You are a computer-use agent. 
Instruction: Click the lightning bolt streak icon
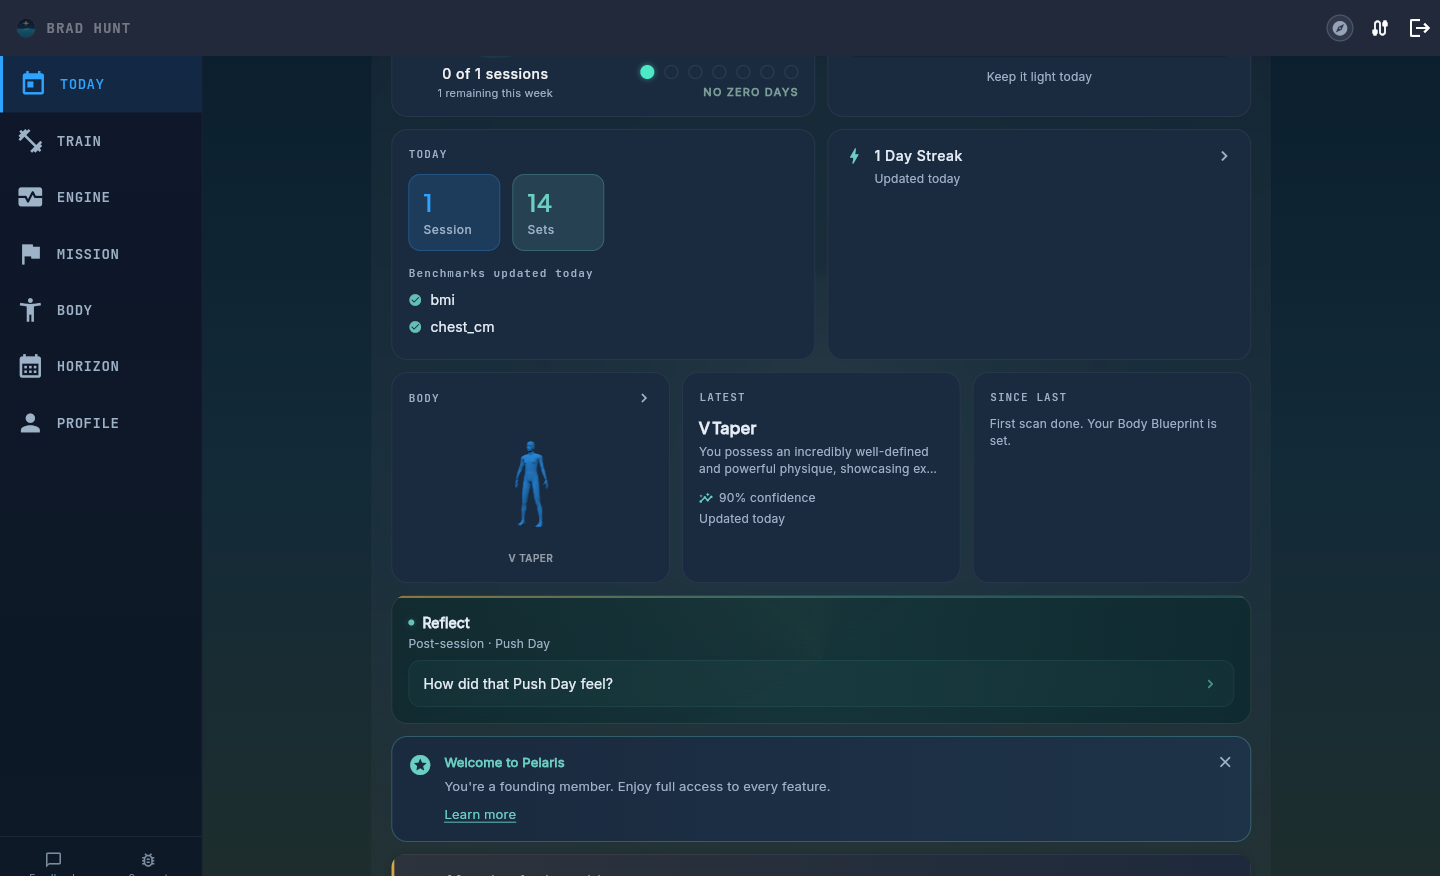click(854, 156)
